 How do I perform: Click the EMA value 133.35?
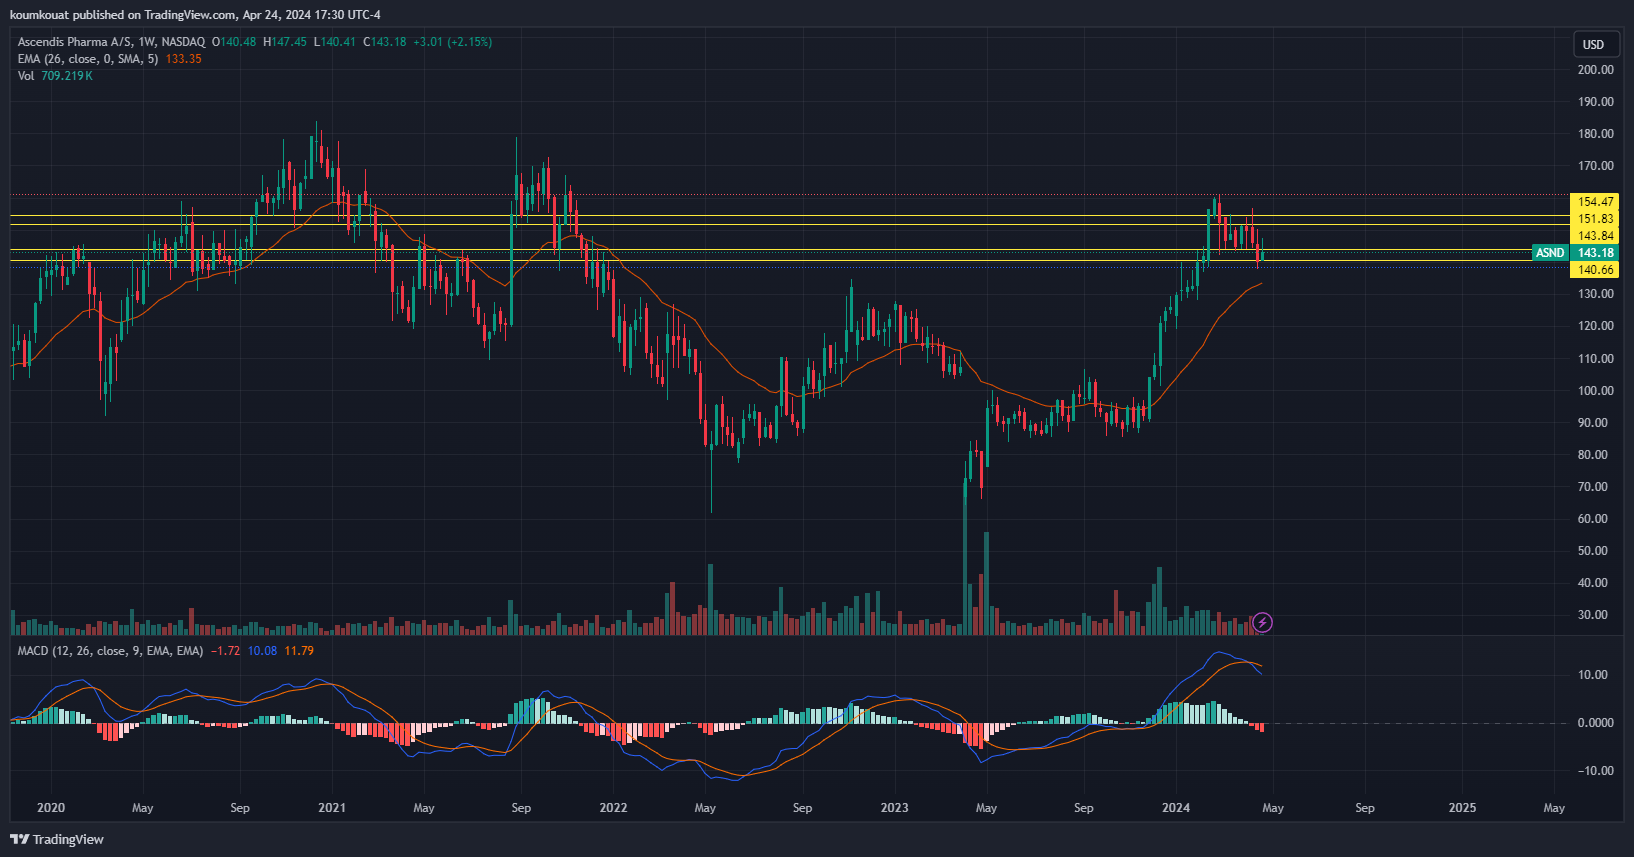tap(183, 59)
